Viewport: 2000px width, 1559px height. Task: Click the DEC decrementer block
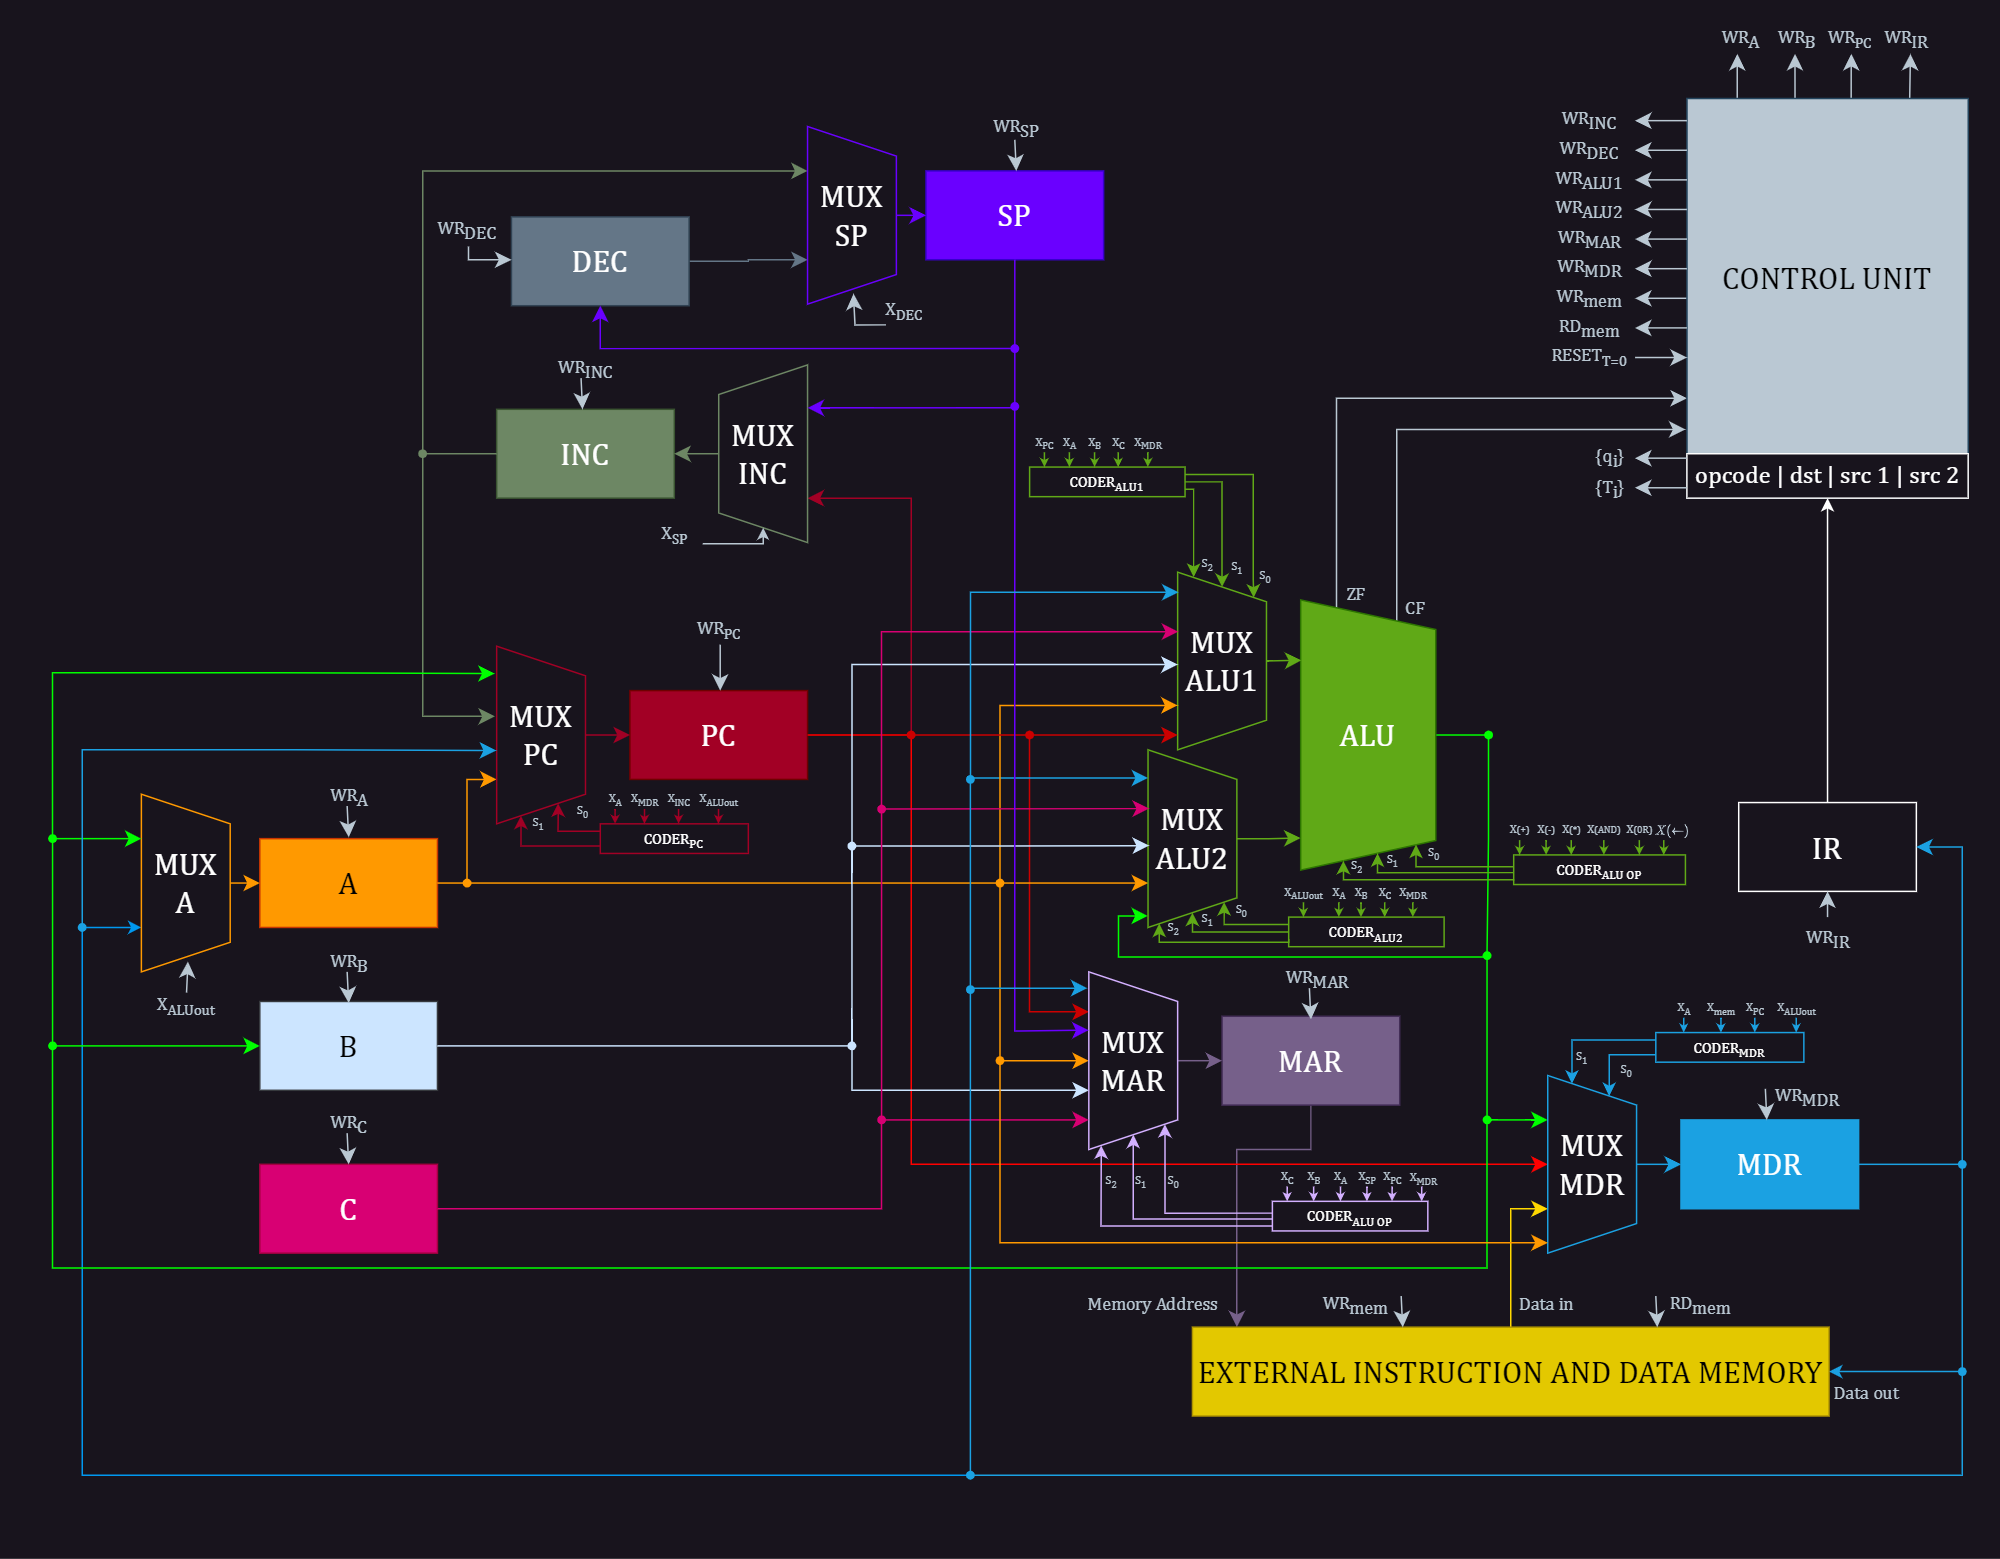tap(599, 261)
